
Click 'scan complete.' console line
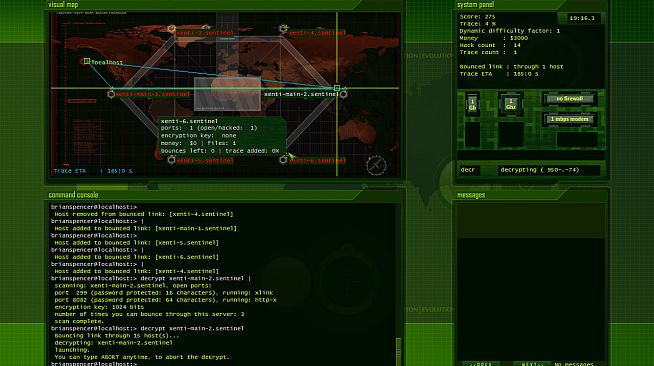79,321
